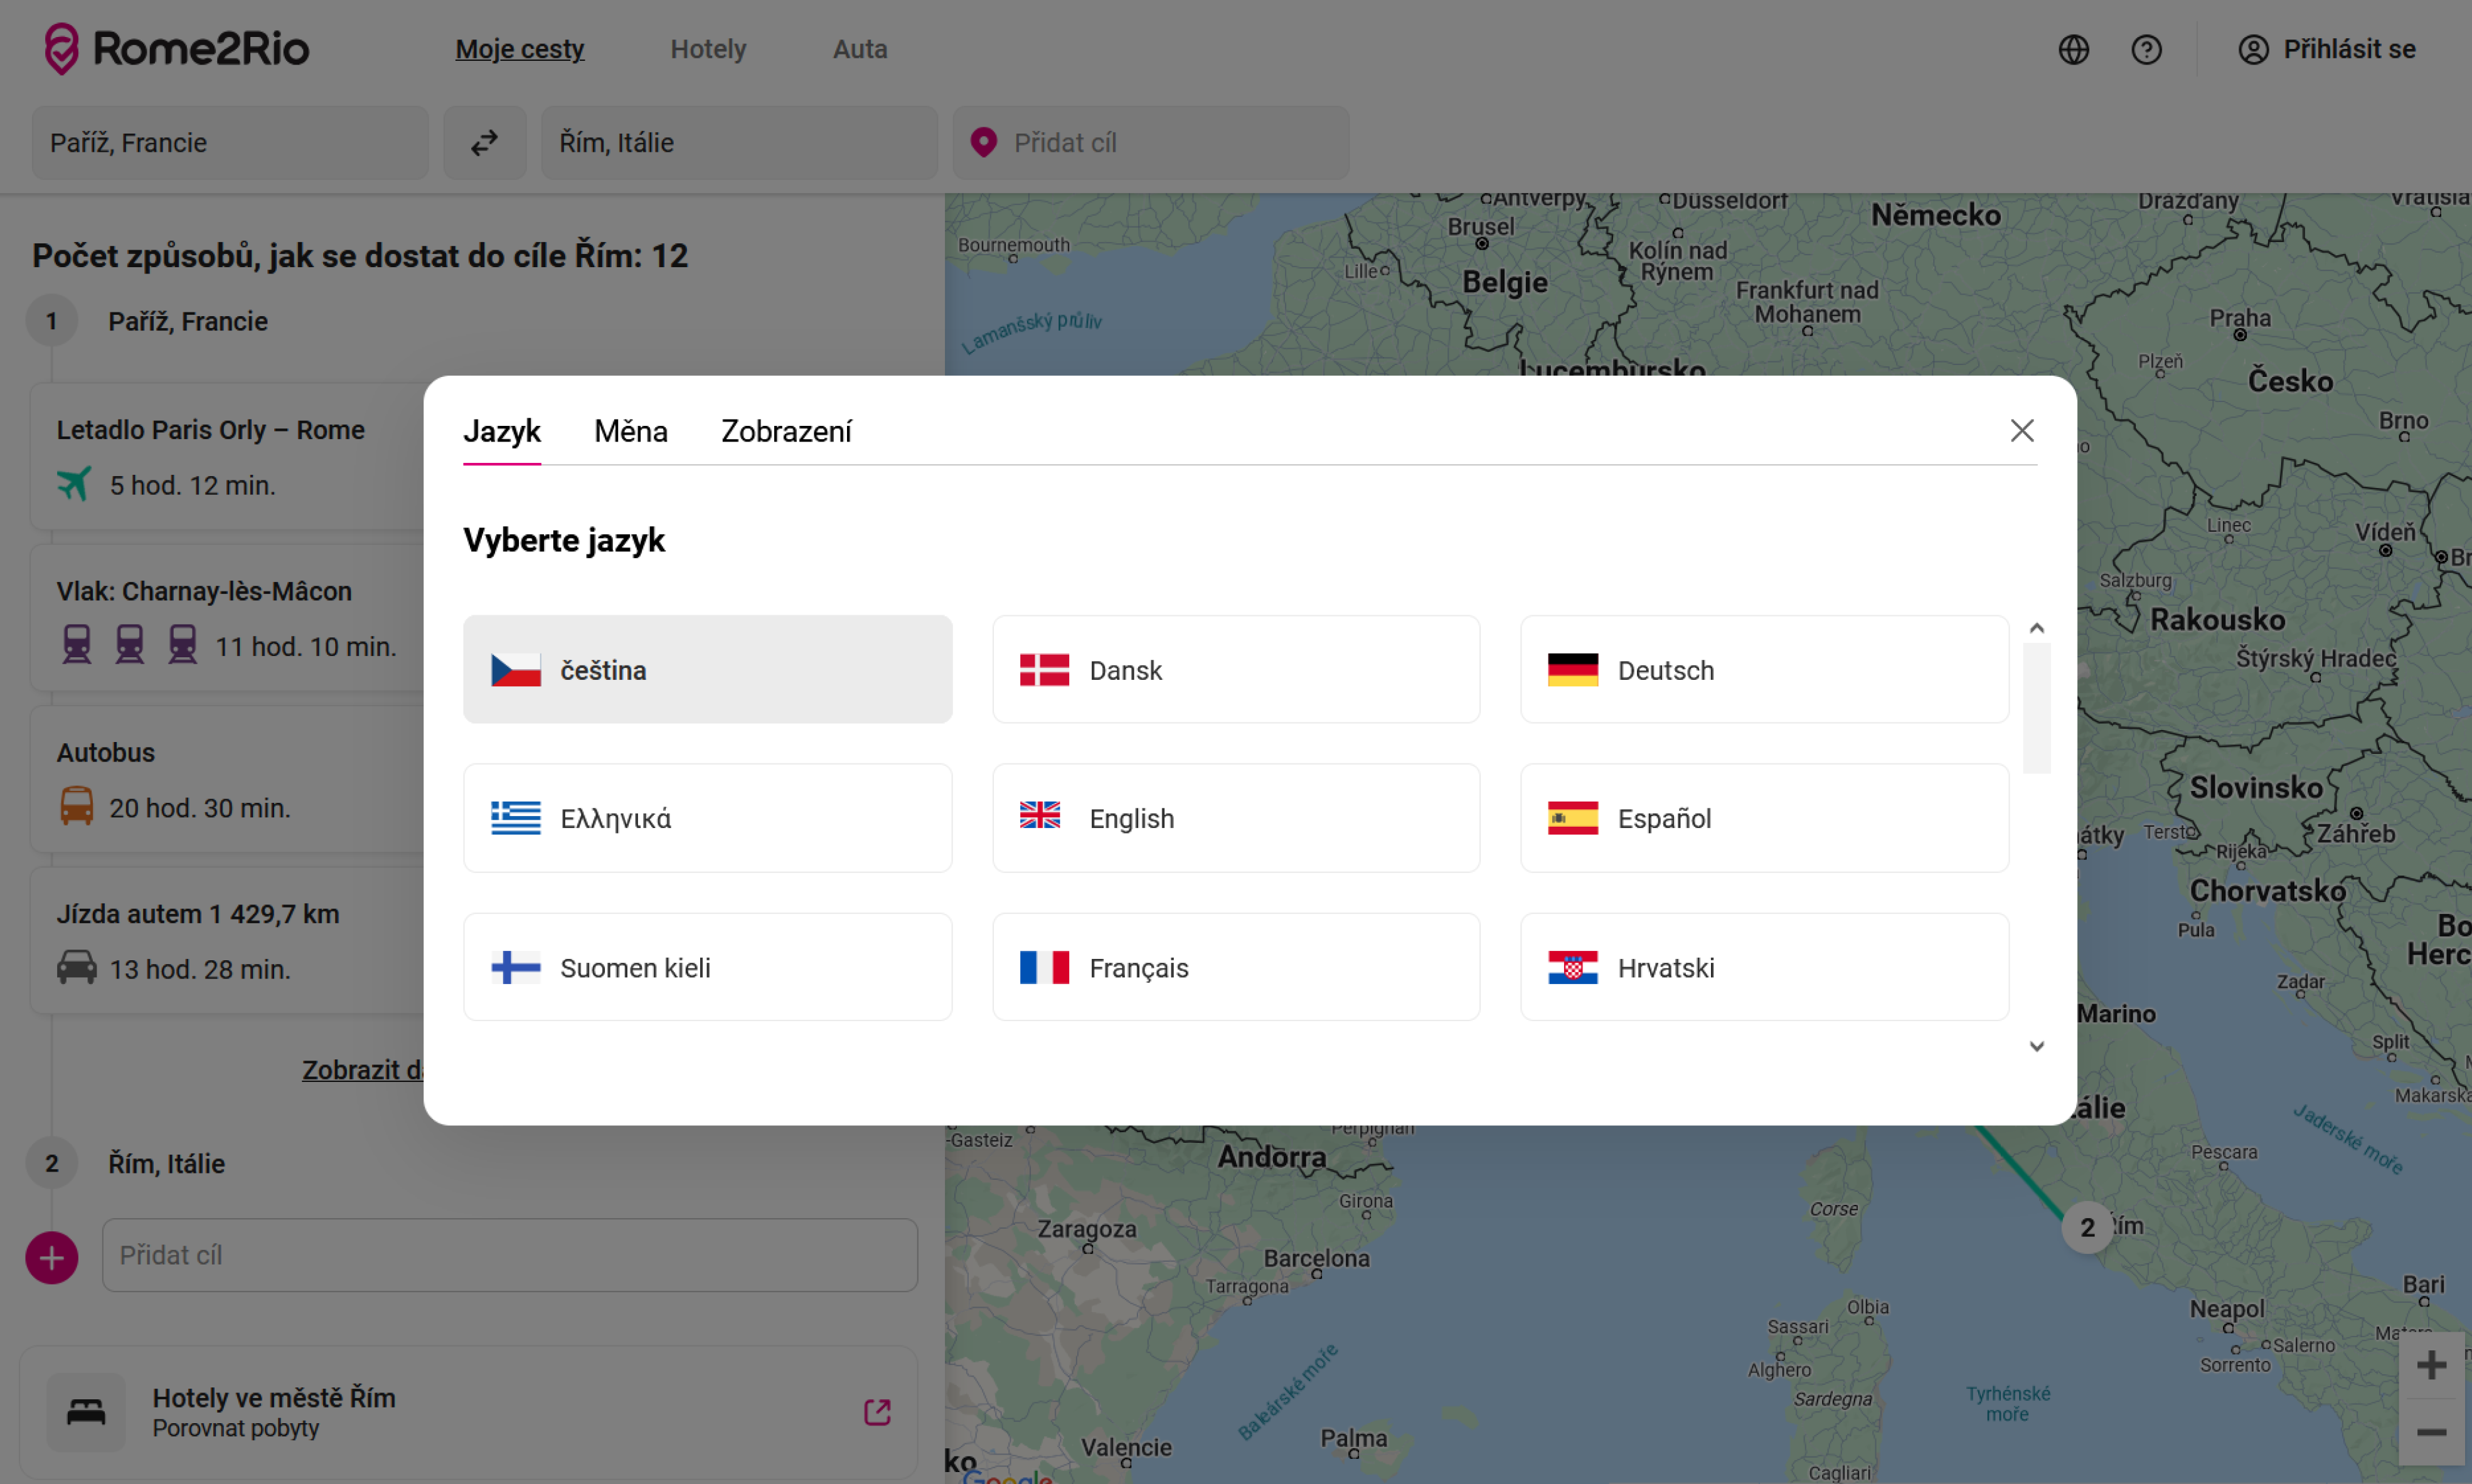2472x1484 pixels.
Task: Open the globe language settings icon
Action: (2073, 49)
